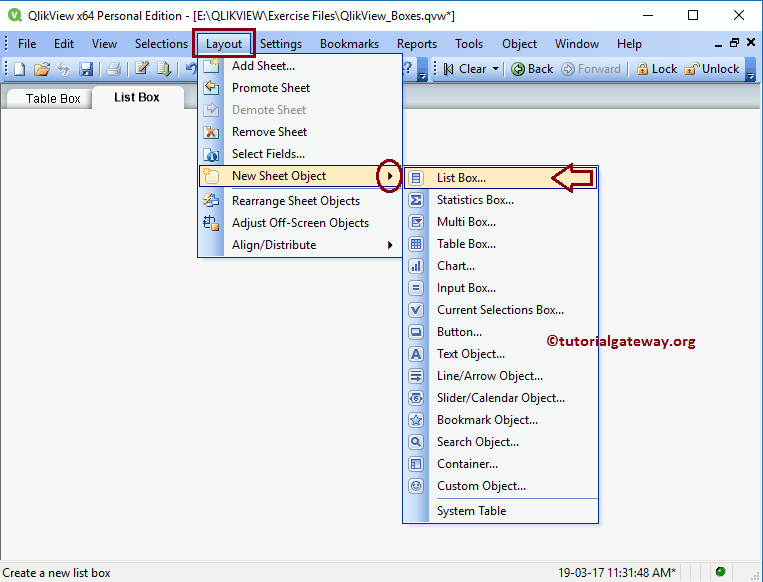Click the Lock button

(x=657, y=69)
